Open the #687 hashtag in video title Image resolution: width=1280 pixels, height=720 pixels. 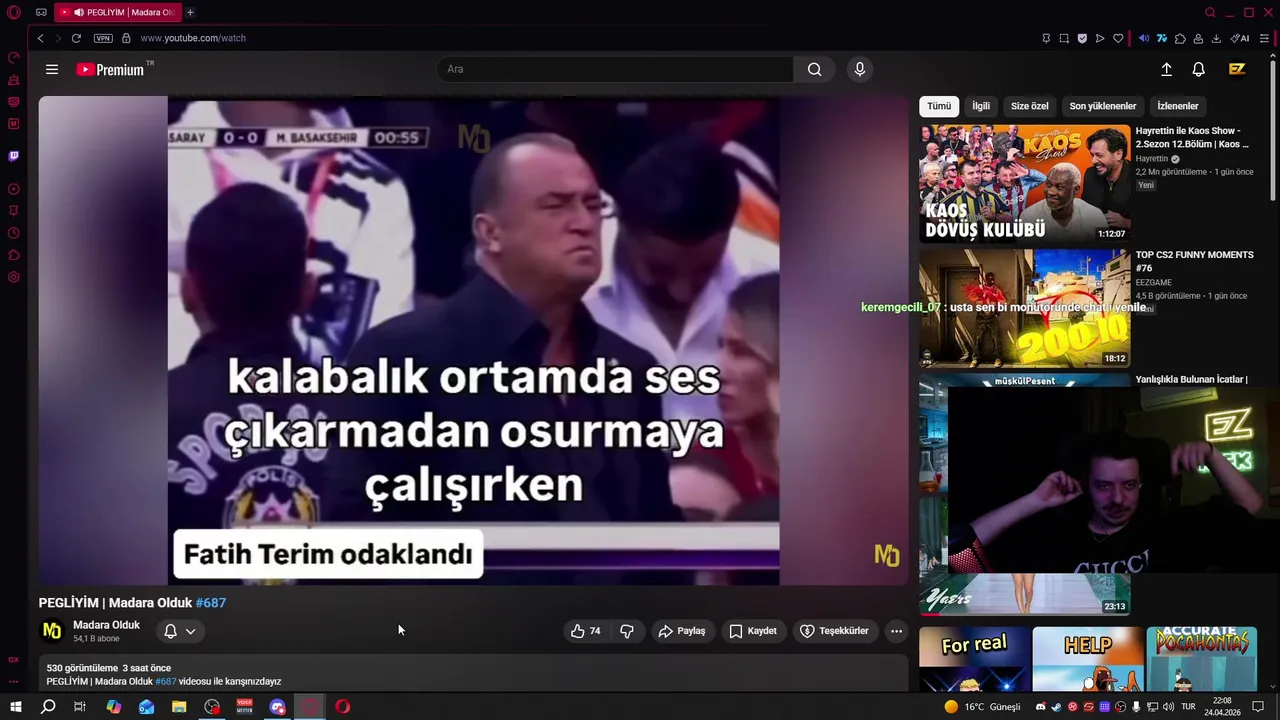[211, 603]
